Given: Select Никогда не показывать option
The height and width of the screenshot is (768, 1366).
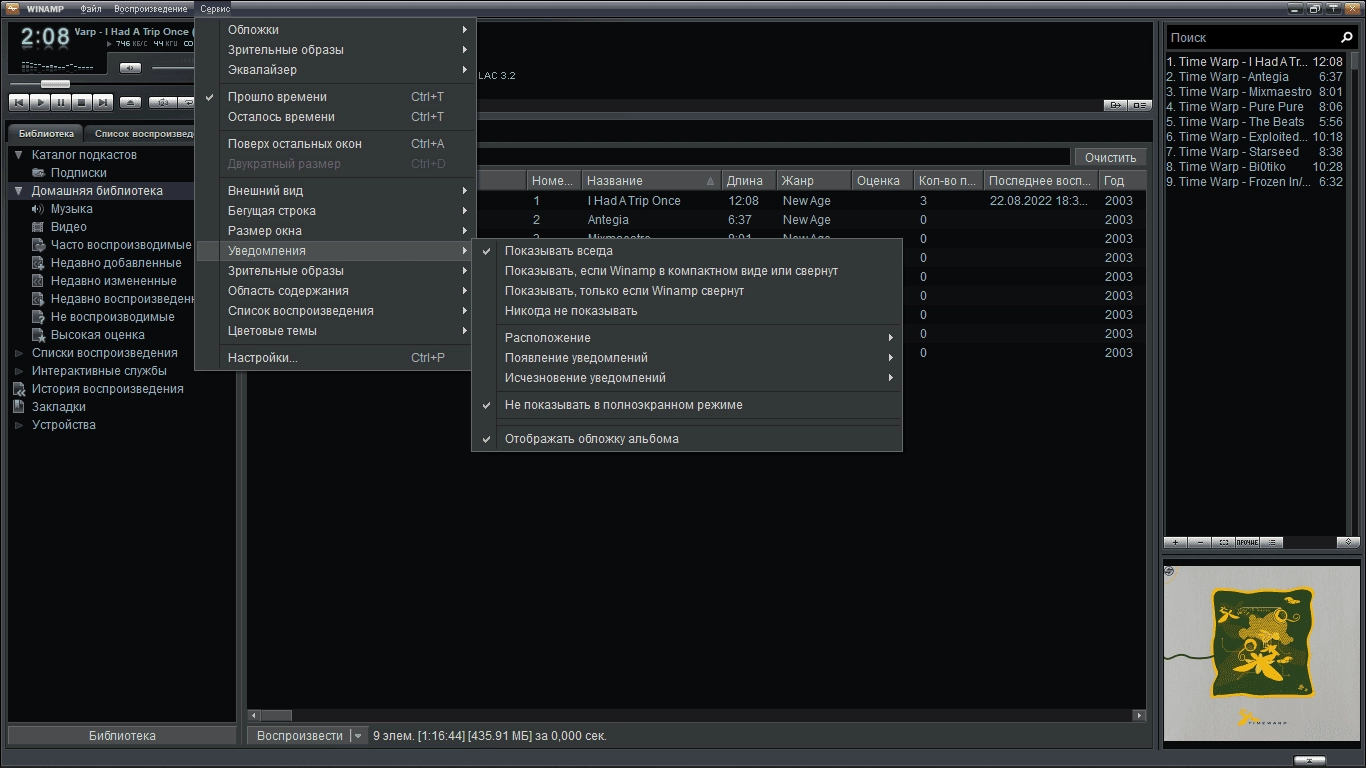Looking at the screenshot, I should pyautogui.click(x=687, y=311).
